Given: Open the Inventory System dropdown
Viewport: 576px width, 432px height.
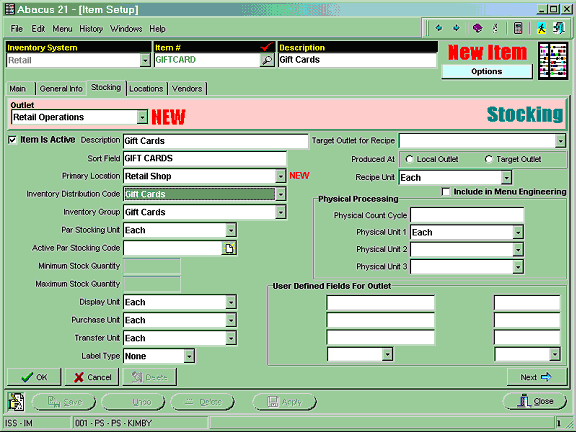Looking at the screenshot, I should point(145,60).
